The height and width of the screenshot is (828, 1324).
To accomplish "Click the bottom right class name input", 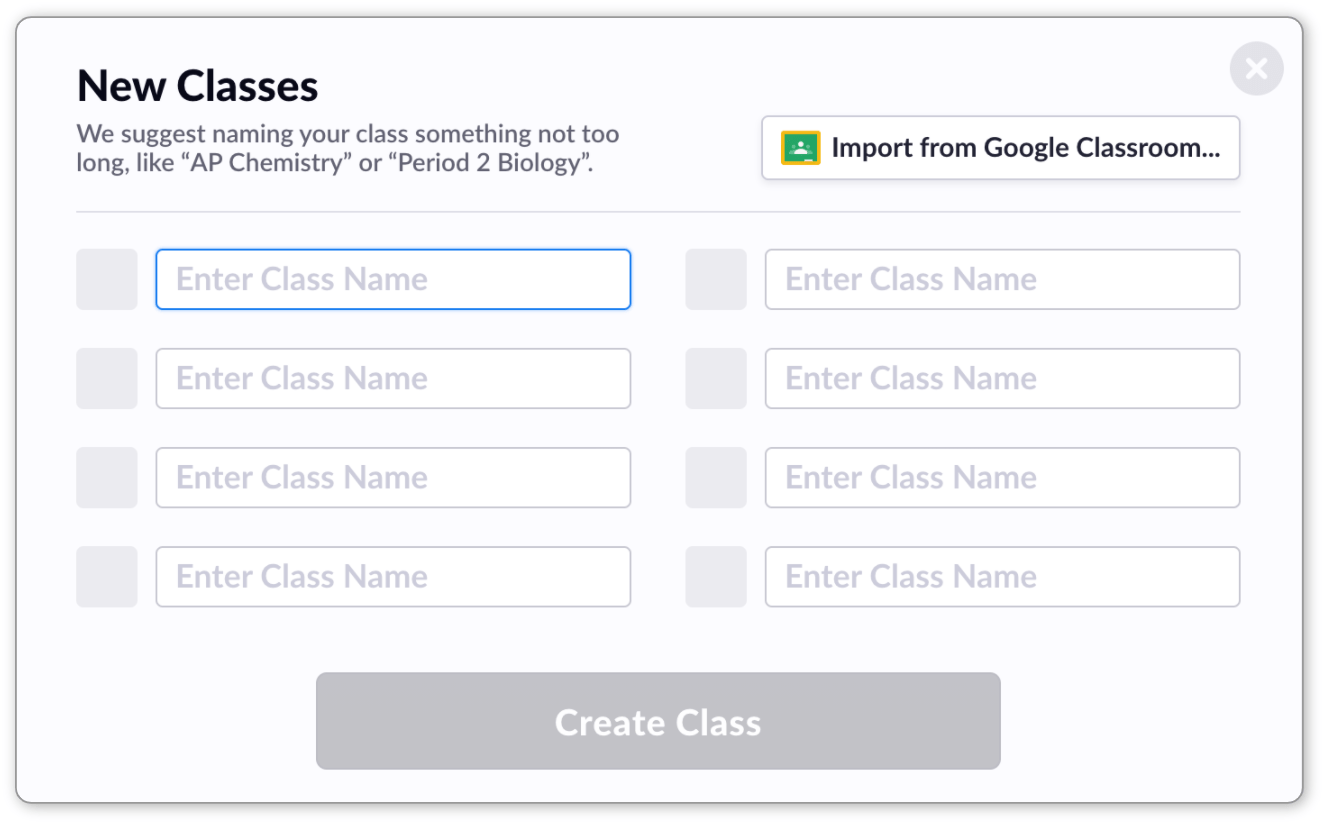I will pyautogui.click(x=1002, y=576).
